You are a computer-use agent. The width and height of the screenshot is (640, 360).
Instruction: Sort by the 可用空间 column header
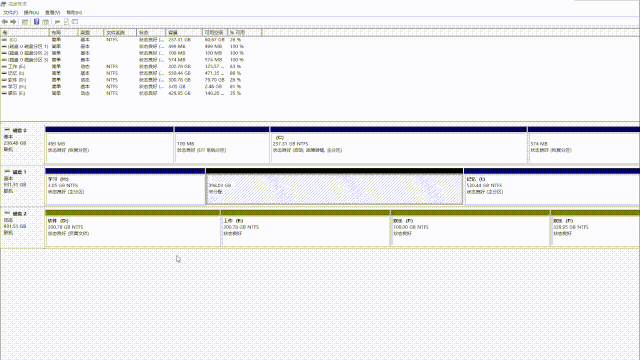pos(215,32)
